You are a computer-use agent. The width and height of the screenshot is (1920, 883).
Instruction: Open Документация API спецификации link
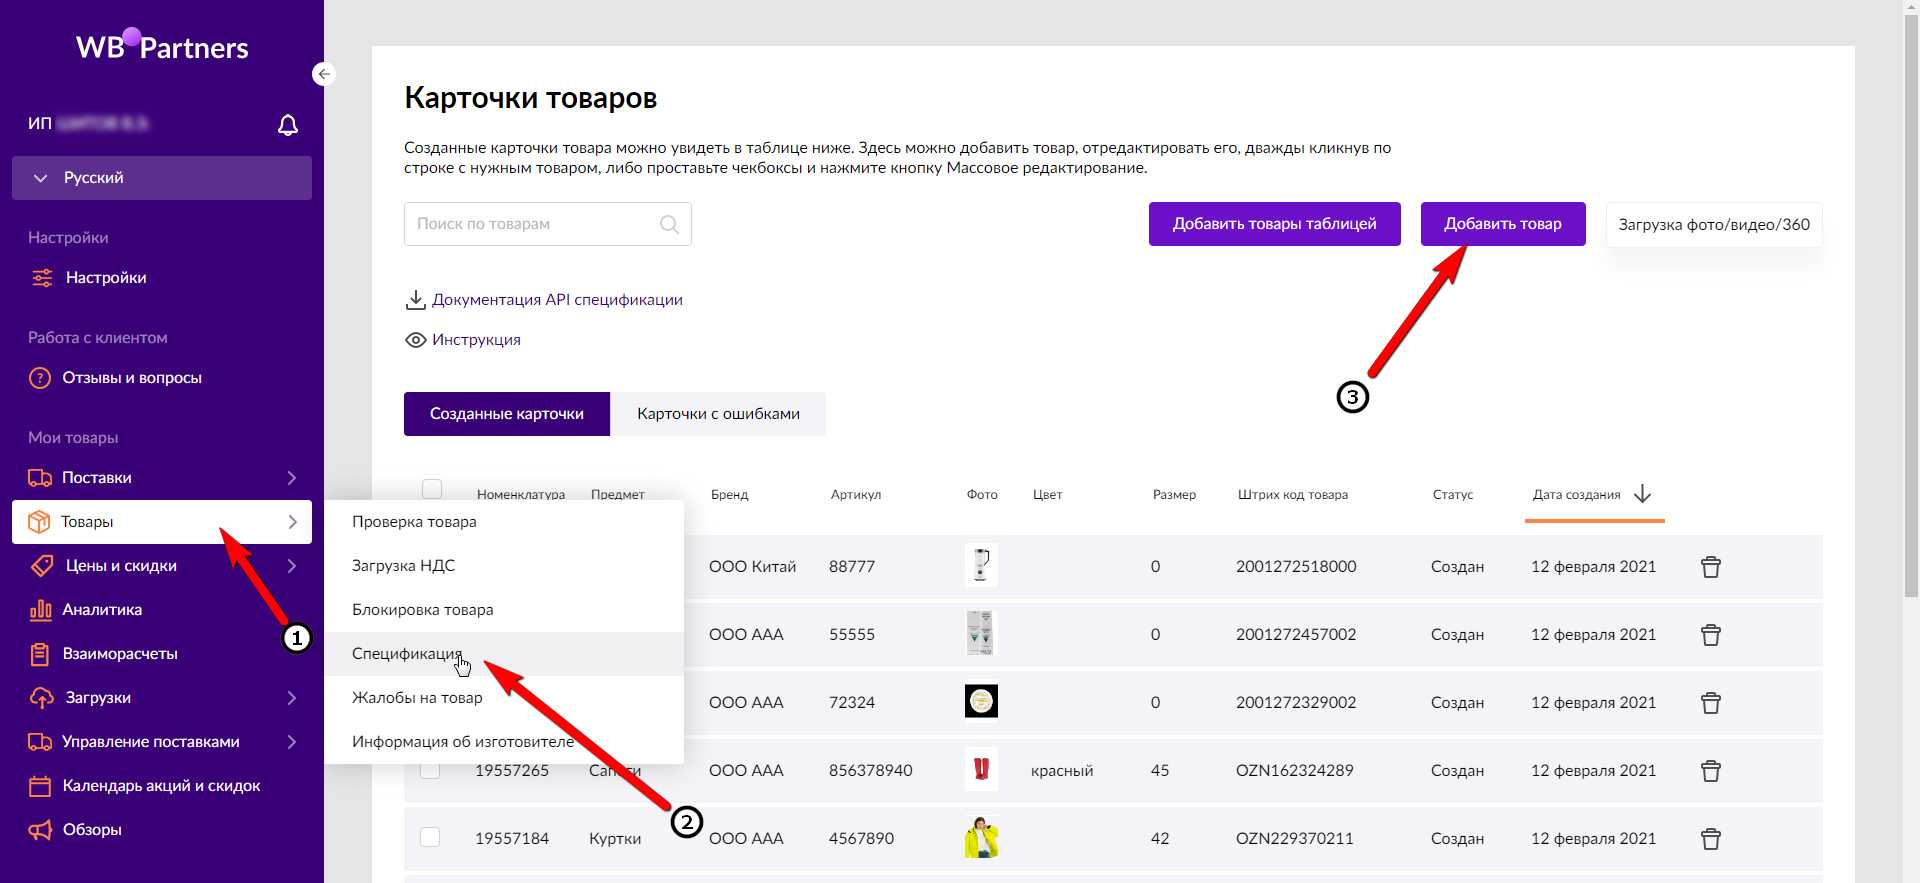click(x=557, y=300)
